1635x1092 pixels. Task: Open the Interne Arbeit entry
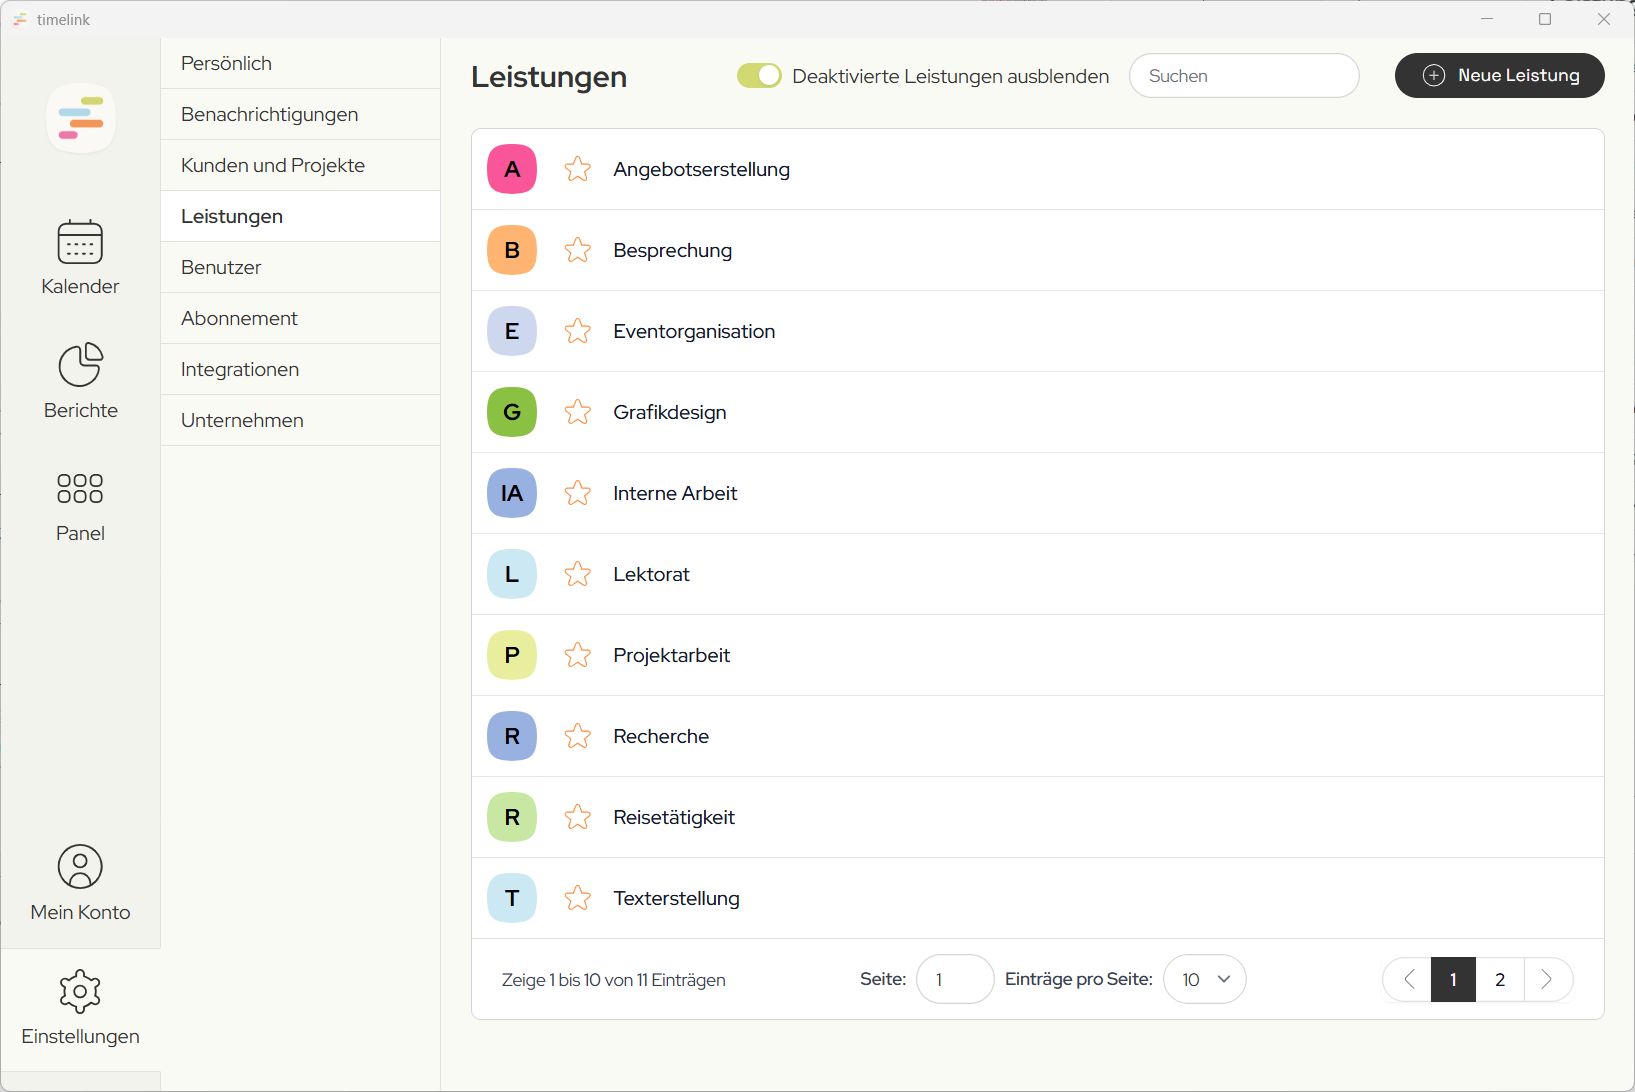[1038, 493]
